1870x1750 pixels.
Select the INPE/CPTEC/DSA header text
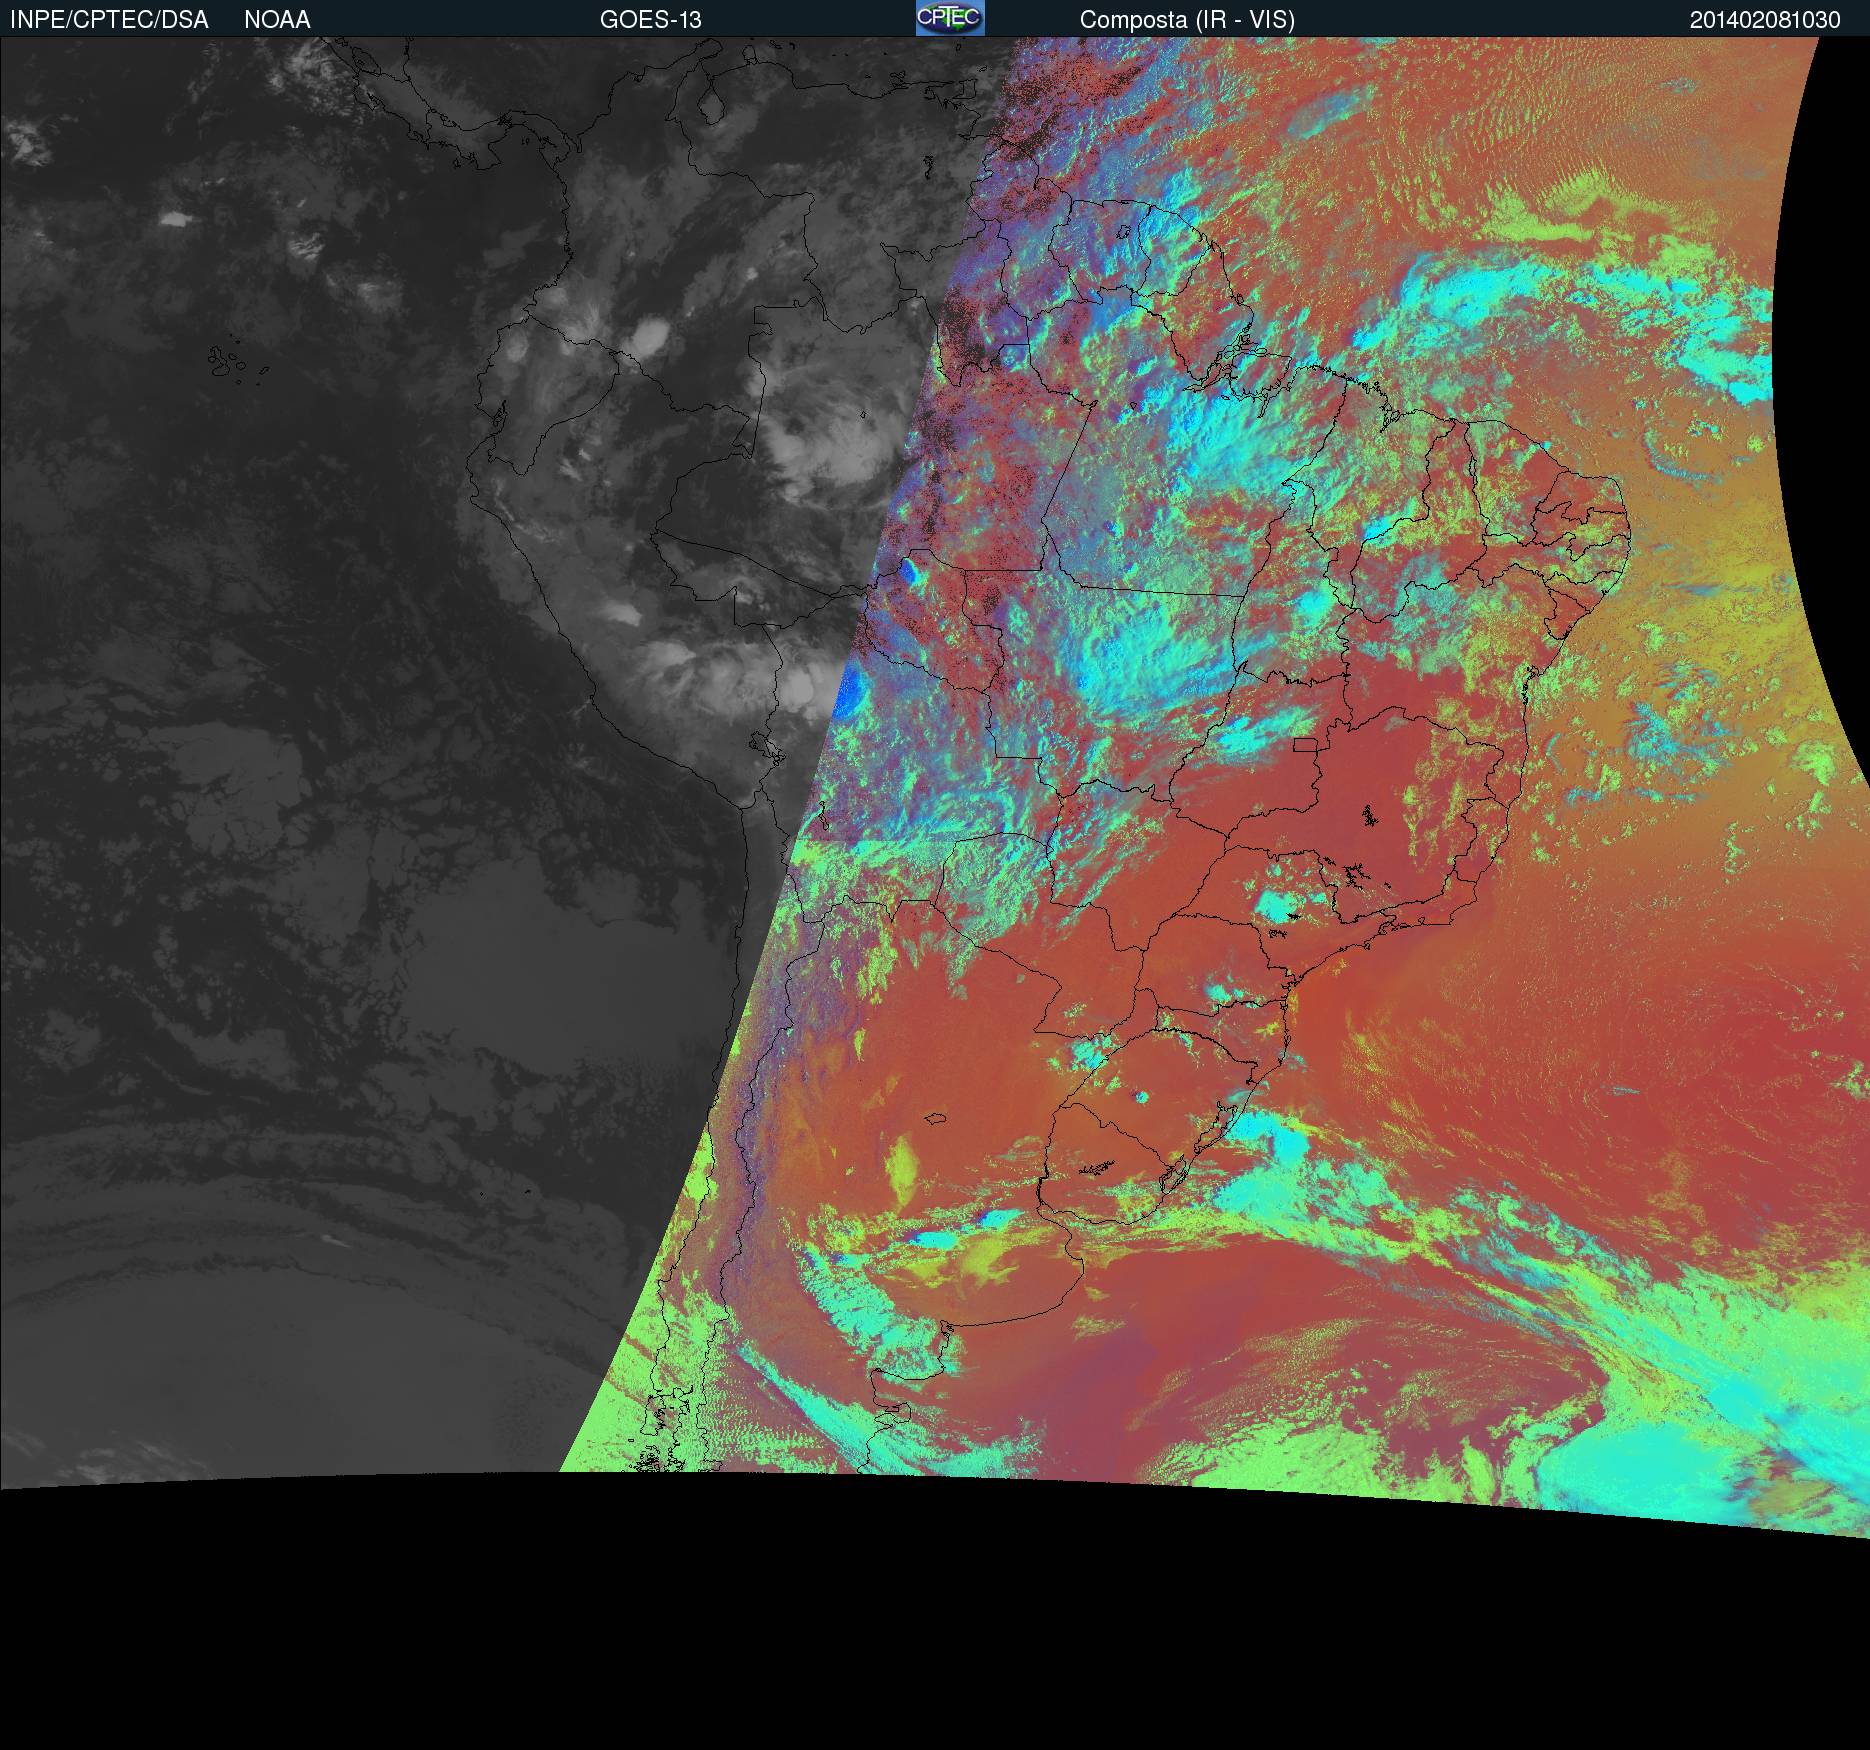pyautogui.click(x=109, y=20)
